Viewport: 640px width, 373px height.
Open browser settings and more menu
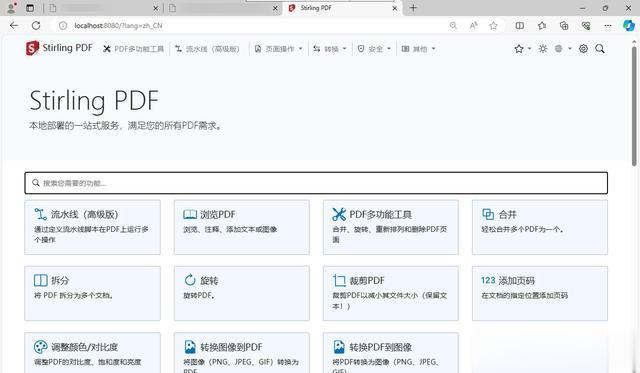(608, 26)
